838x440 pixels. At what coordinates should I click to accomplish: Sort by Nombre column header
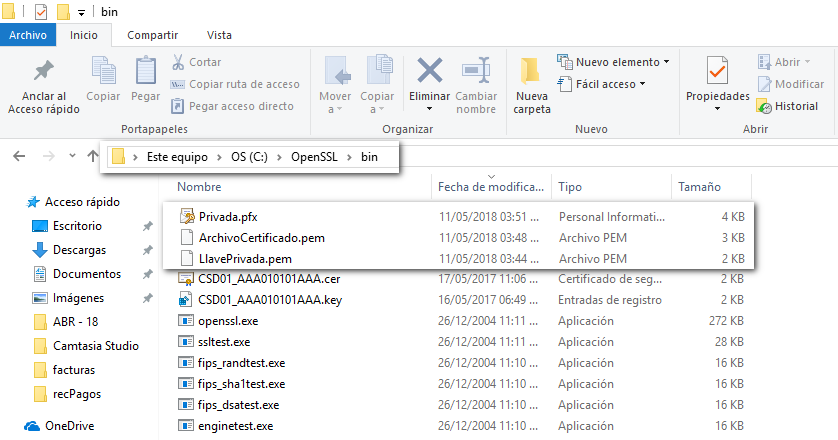(199, 187)
